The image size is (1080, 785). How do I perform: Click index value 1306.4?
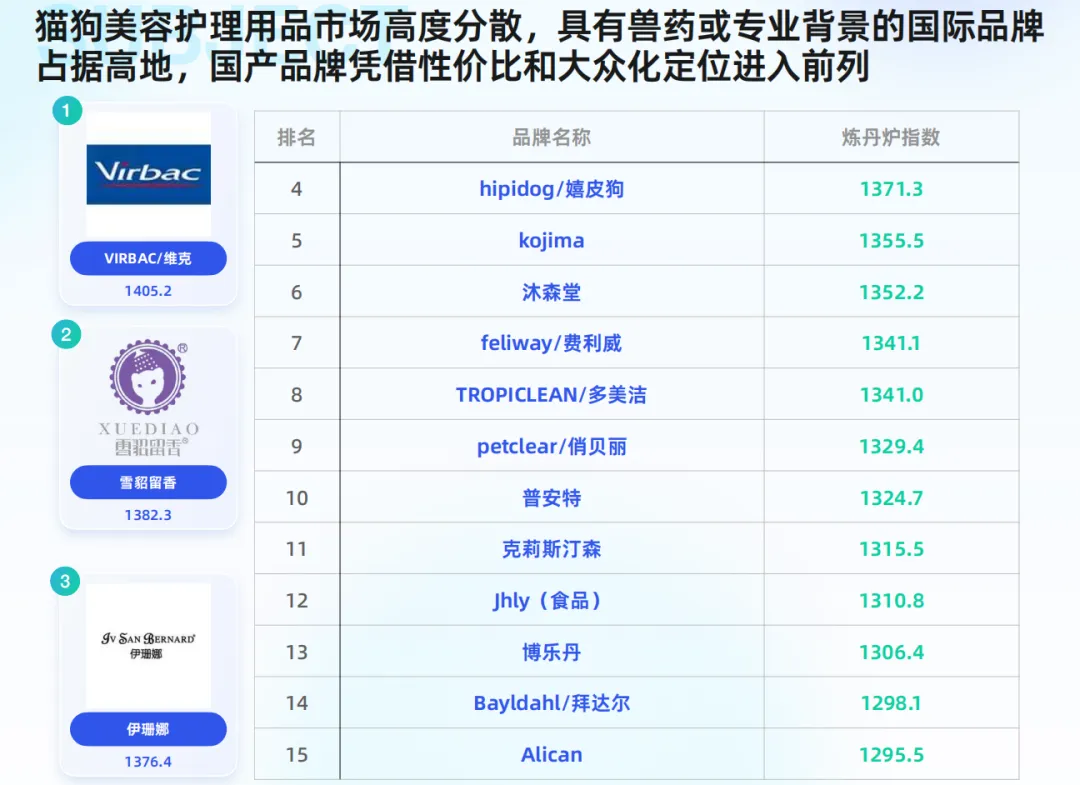point(891,652)
